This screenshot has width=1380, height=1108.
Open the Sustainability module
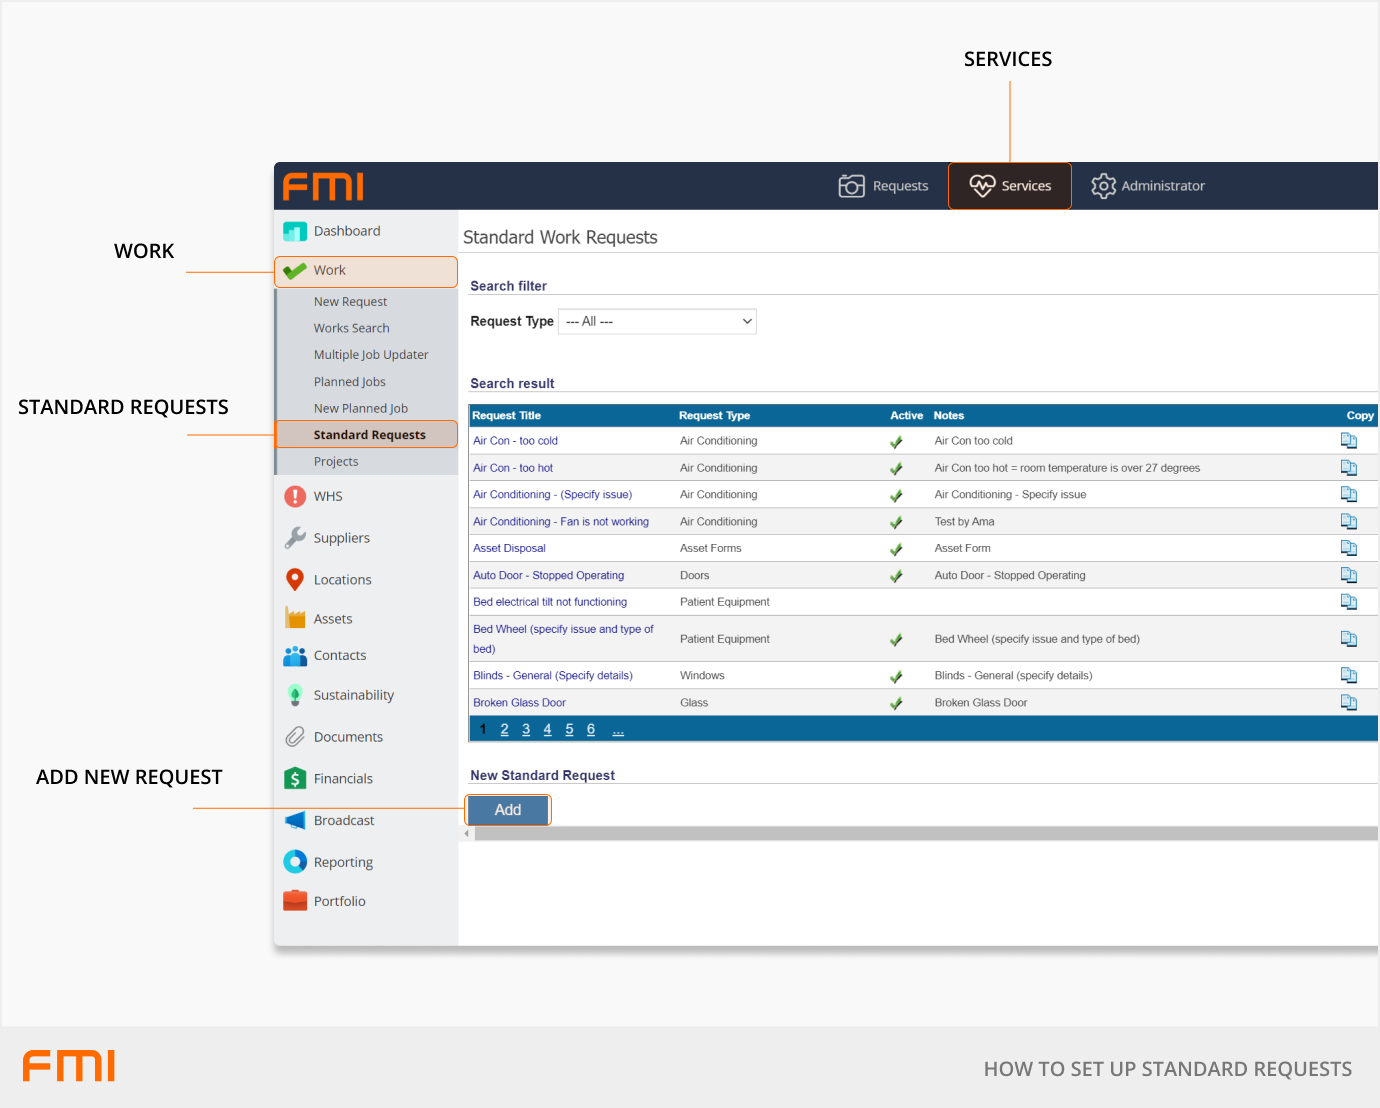click(353, 695)
